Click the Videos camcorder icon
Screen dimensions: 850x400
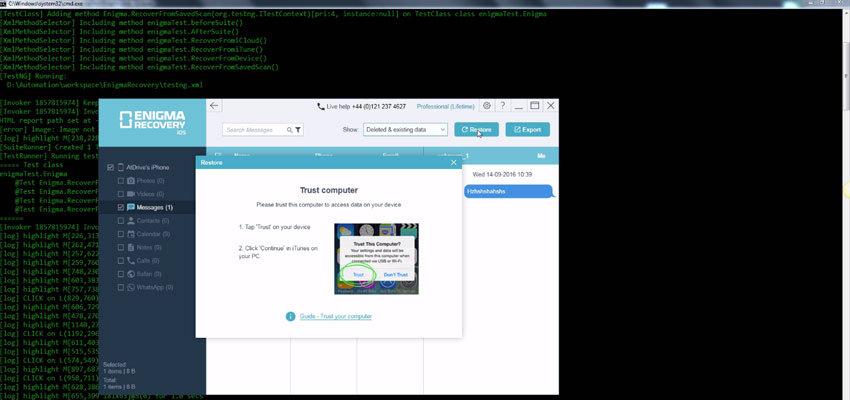131,193
